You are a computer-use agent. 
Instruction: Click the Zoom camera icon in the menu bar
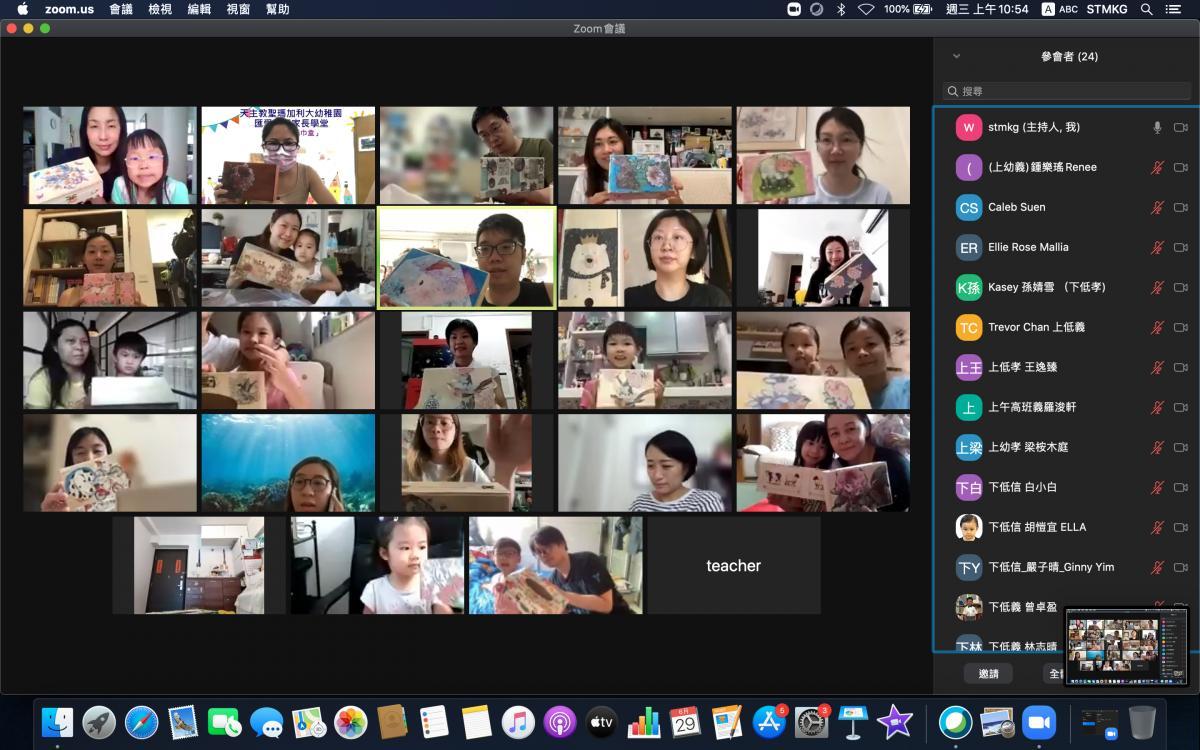tap(794, 9)
